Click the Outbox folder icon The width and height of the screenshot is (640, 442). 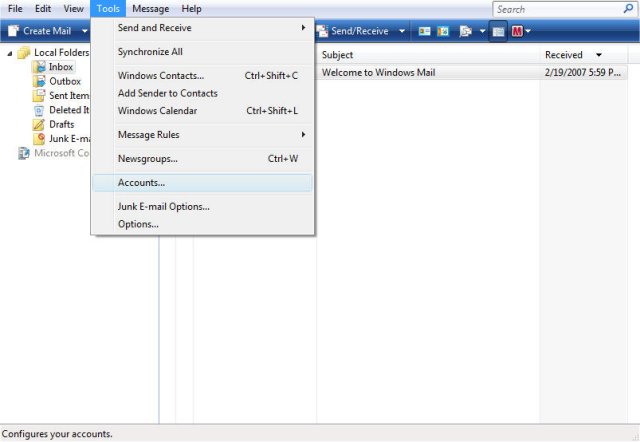(x=39, y=81)
